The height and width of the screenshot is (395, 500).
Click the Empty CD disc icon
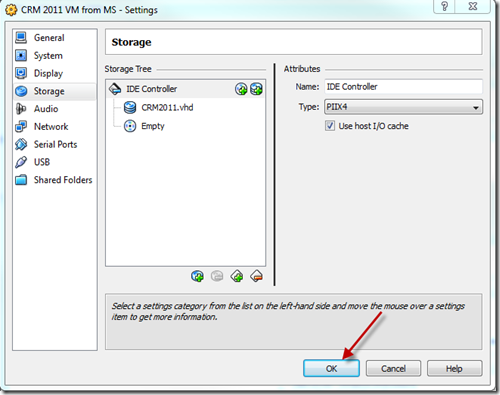coord(130,126)
